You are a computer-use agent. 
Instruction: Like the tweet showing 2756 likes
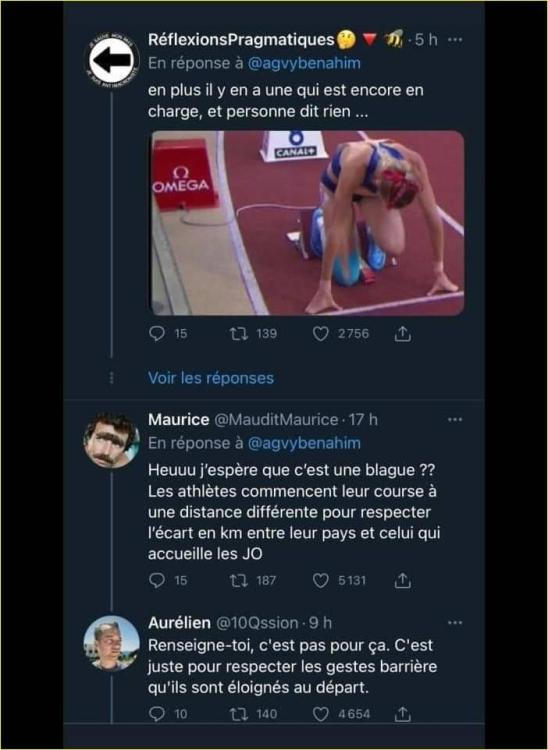click(320, 333)
